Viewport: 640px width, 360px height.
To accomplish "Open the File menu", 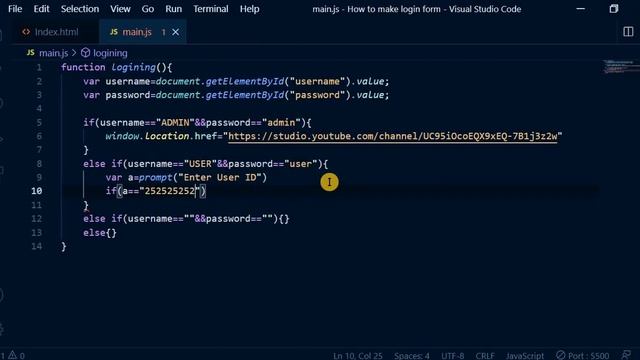I will click(15, 9).
